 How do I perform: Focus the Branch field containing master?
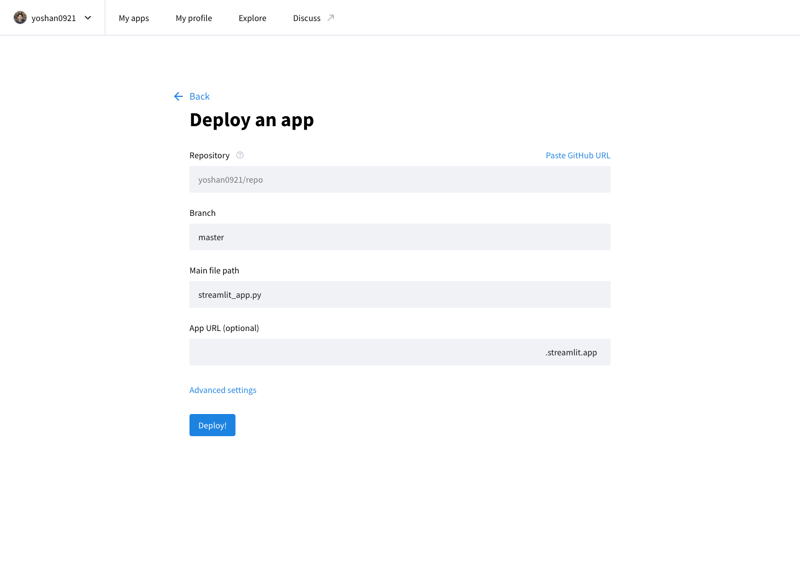pyautogui.click(x=399, y=237)
